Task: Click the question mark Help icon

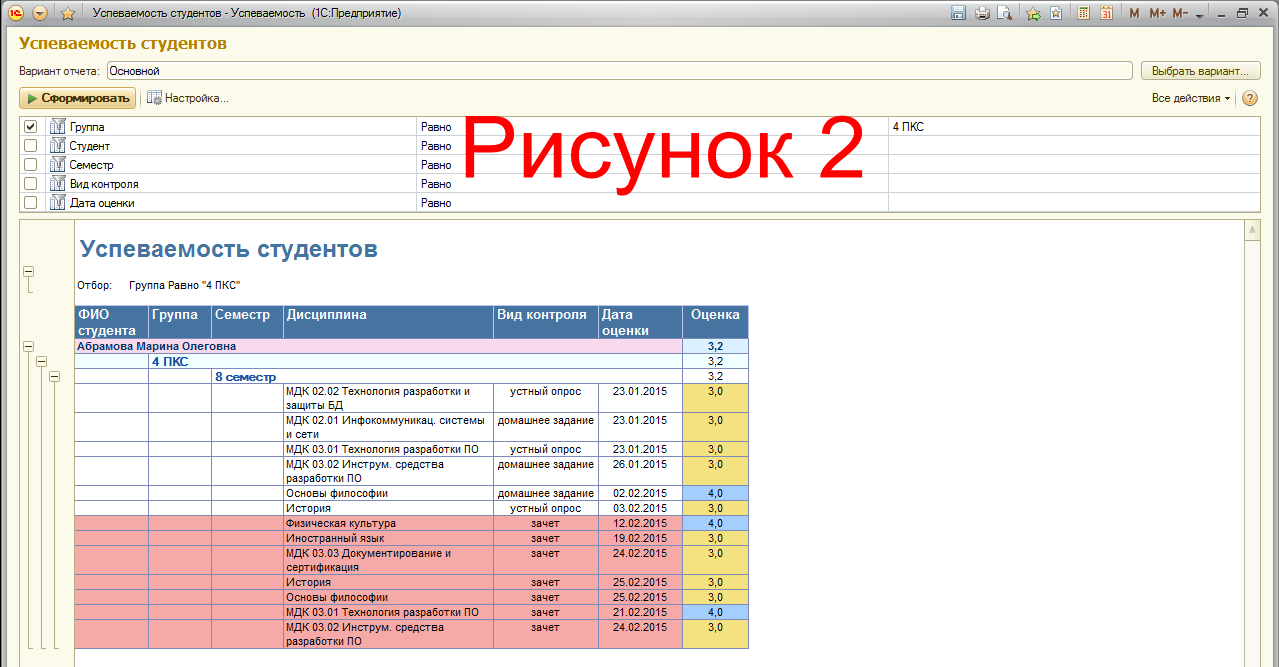Action: pyautogui.click(x=1249, y=98)
